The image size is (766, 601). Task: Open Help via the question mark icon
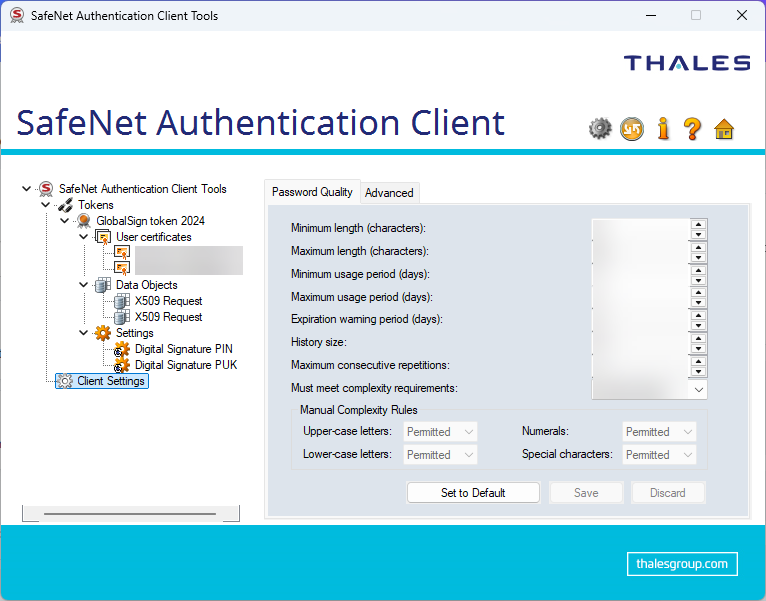(x=692, y=128)
